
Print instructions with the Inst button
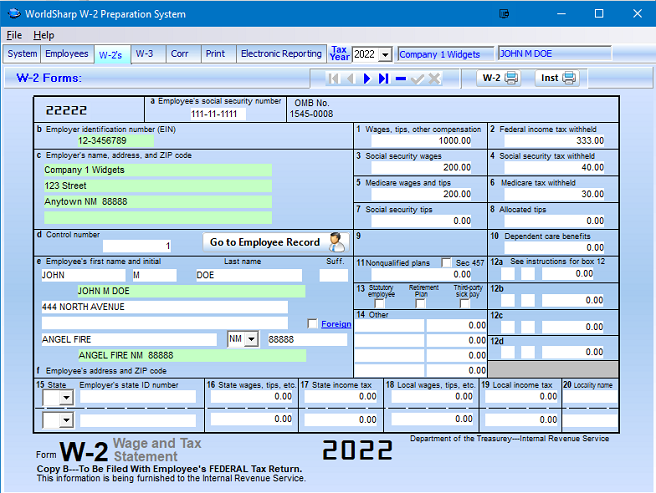point(558,78)
